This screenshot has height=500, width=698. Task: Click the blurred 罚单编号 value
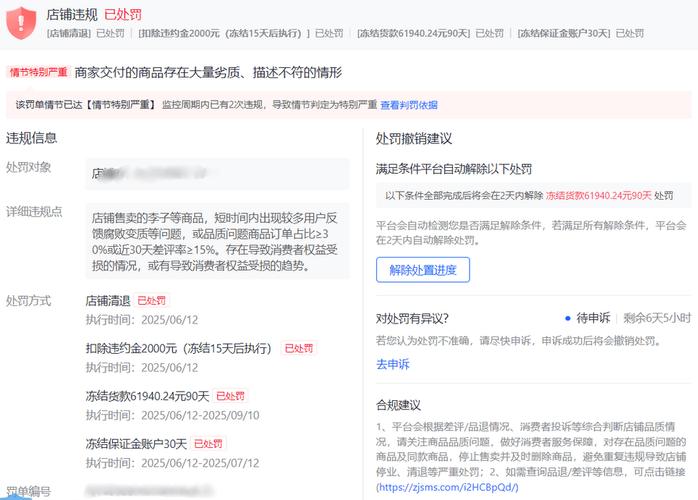150,491
